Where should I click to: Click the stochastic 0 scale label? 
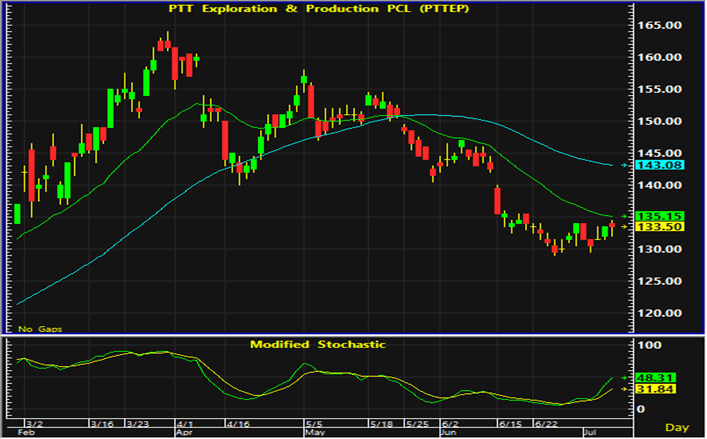641,409
